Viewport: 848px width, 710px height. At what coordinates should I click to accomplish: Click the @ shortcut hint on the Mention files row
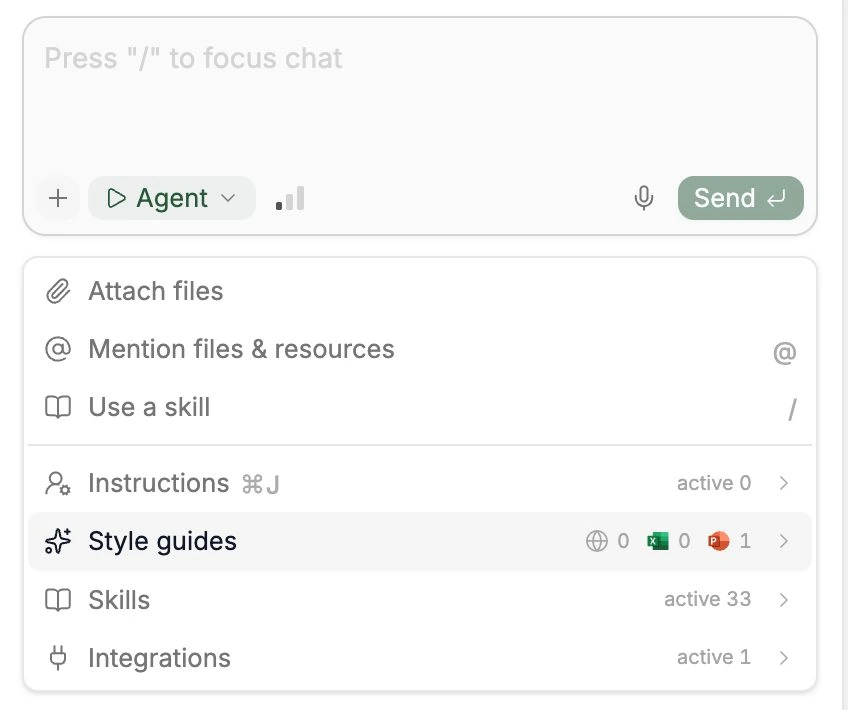[785, 353]
